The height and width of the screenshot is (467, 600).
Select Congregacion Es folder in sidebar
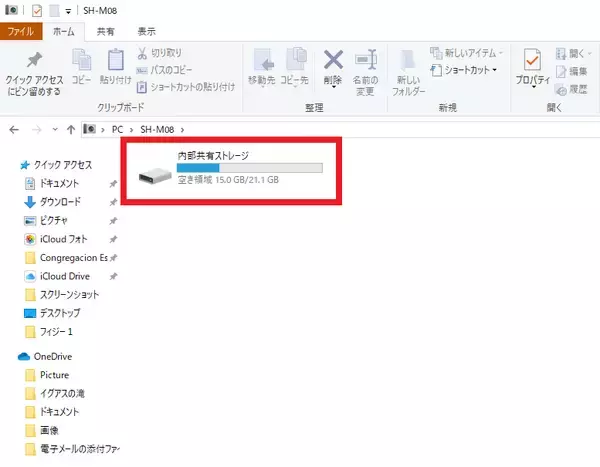(x=74, y=258)
